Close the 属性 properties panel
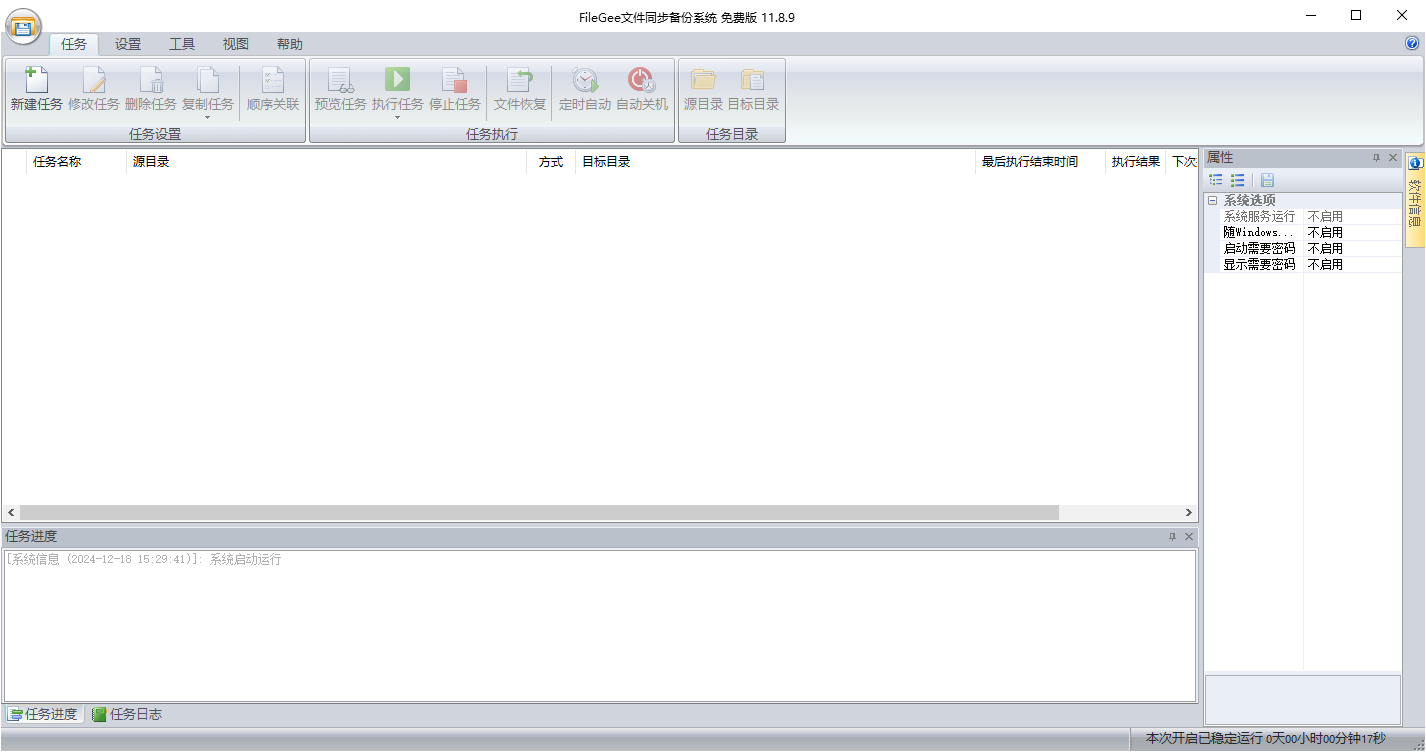 point(1393,158)
